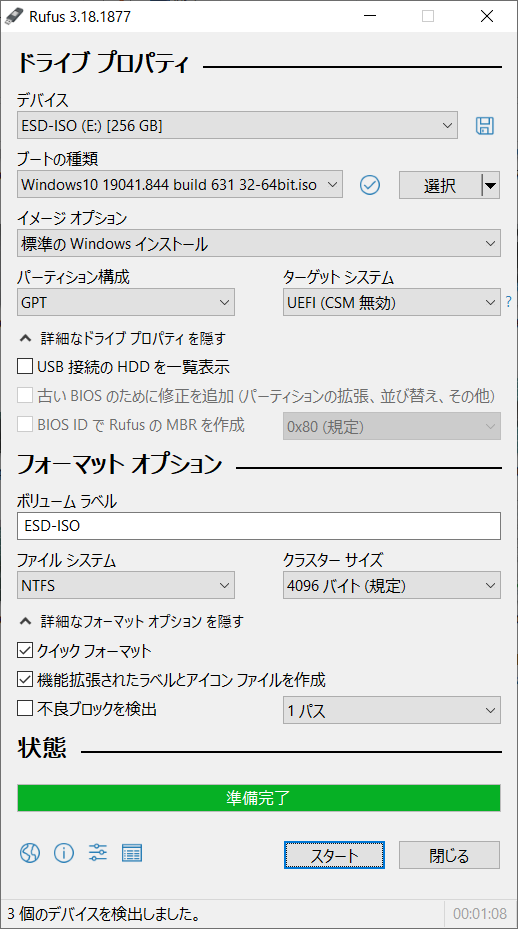Screen dimensions: 518x929
Task: Open the arrow menu next to 選択 button
Action: (x=490, y=185)
